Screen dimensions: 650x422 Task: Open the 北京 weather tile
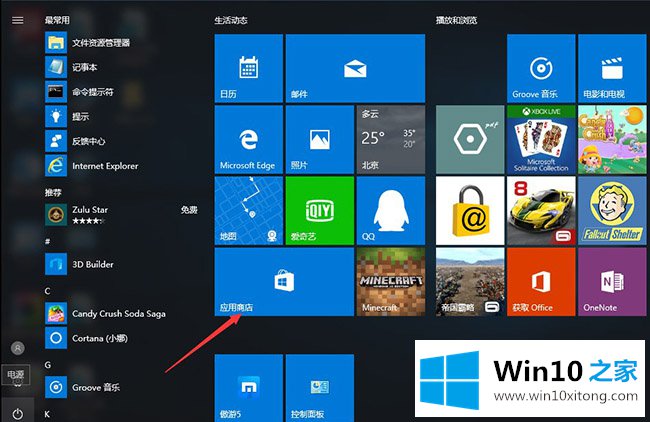(391, 139)
